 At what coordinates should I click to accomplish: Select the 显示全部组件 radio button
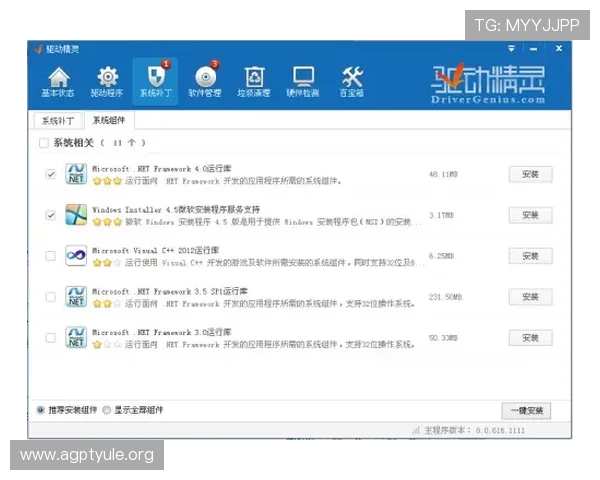click(107, 410)
